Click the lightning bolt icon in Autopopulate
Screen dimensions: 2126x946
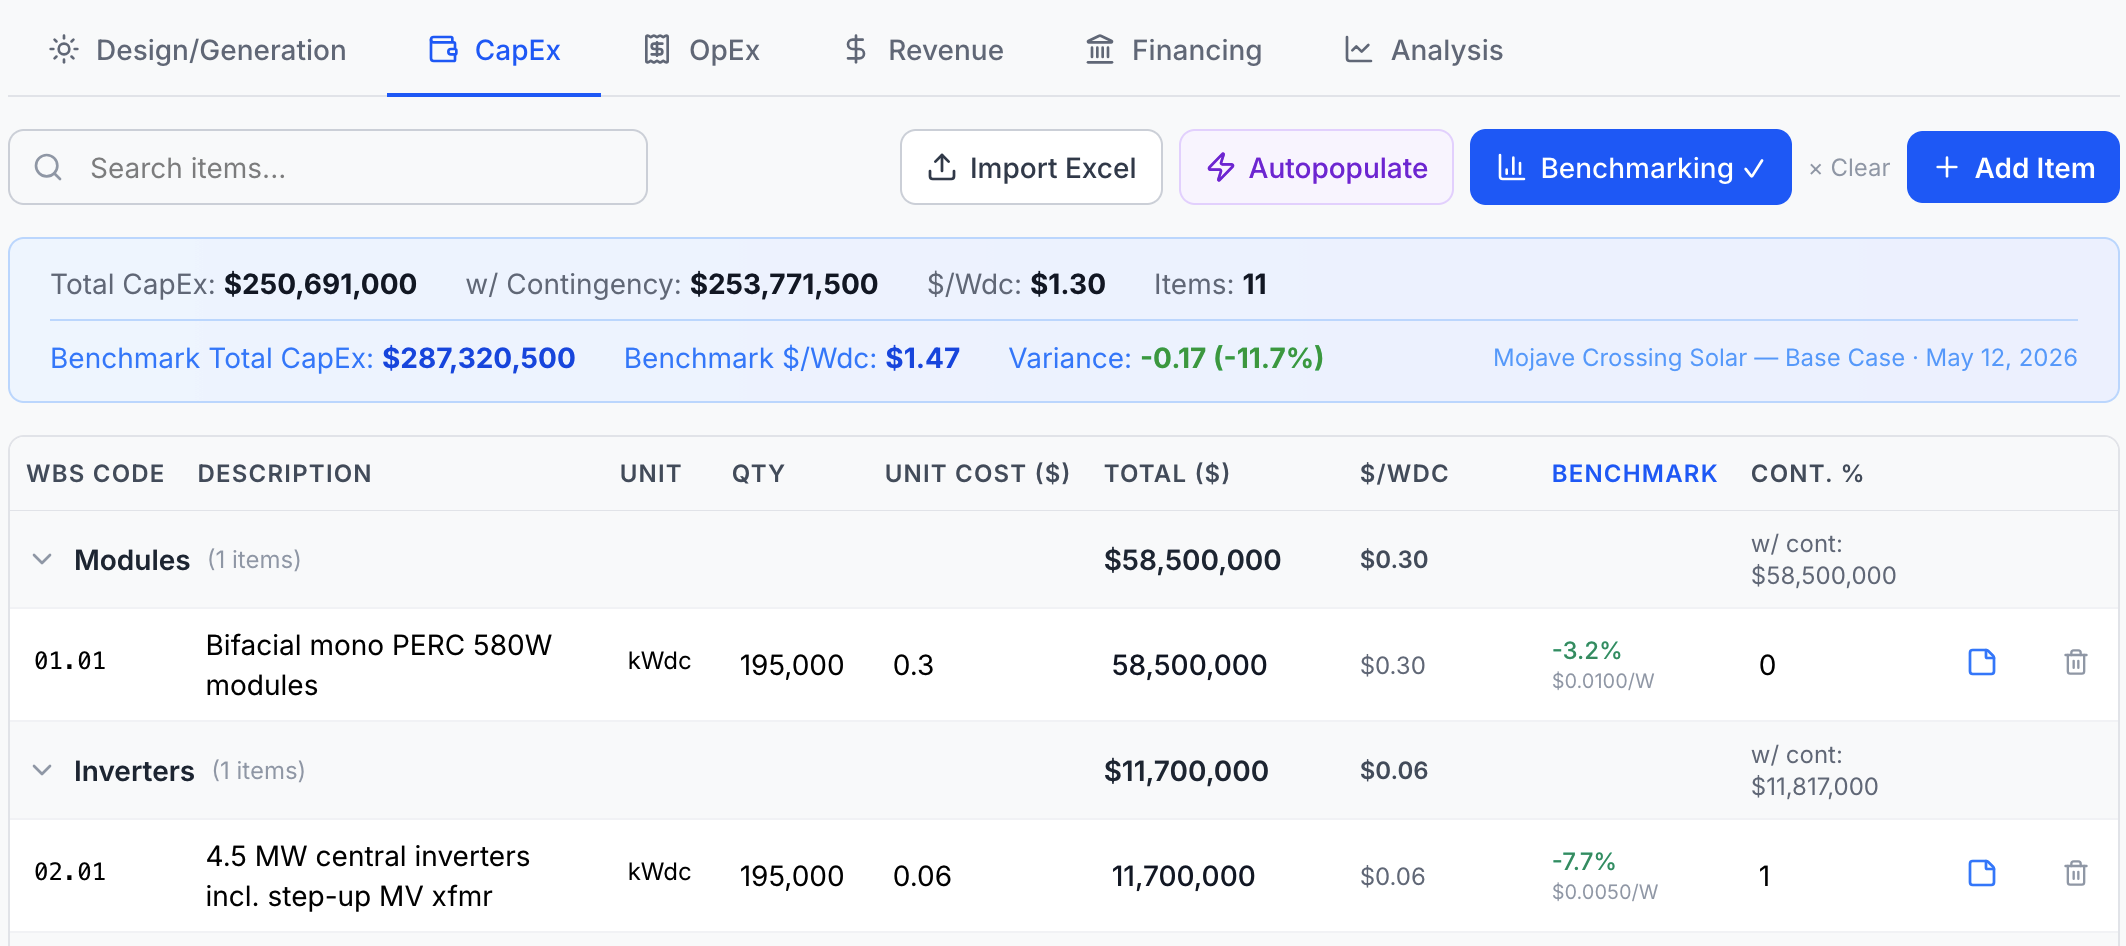click(x=1221, y=167)
